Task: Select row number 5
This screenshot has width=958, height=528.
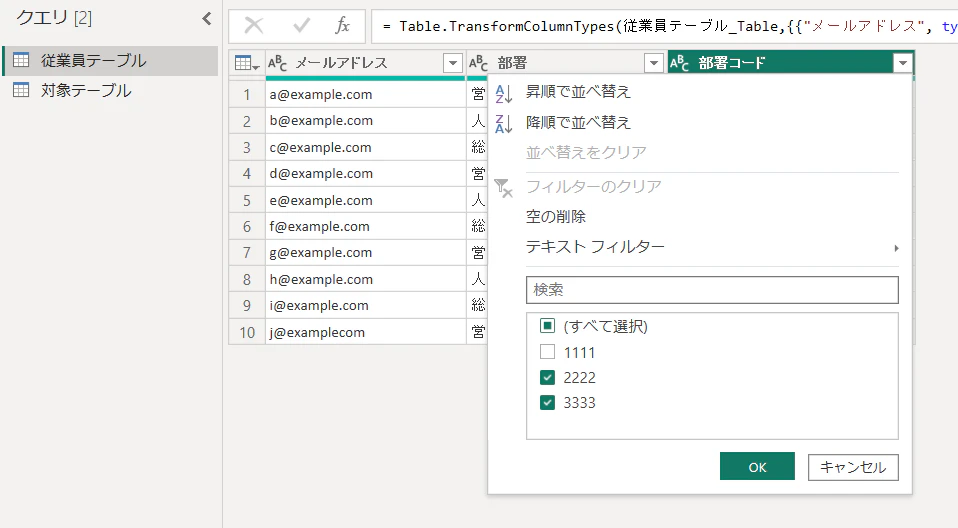Action: pos(247,200)
